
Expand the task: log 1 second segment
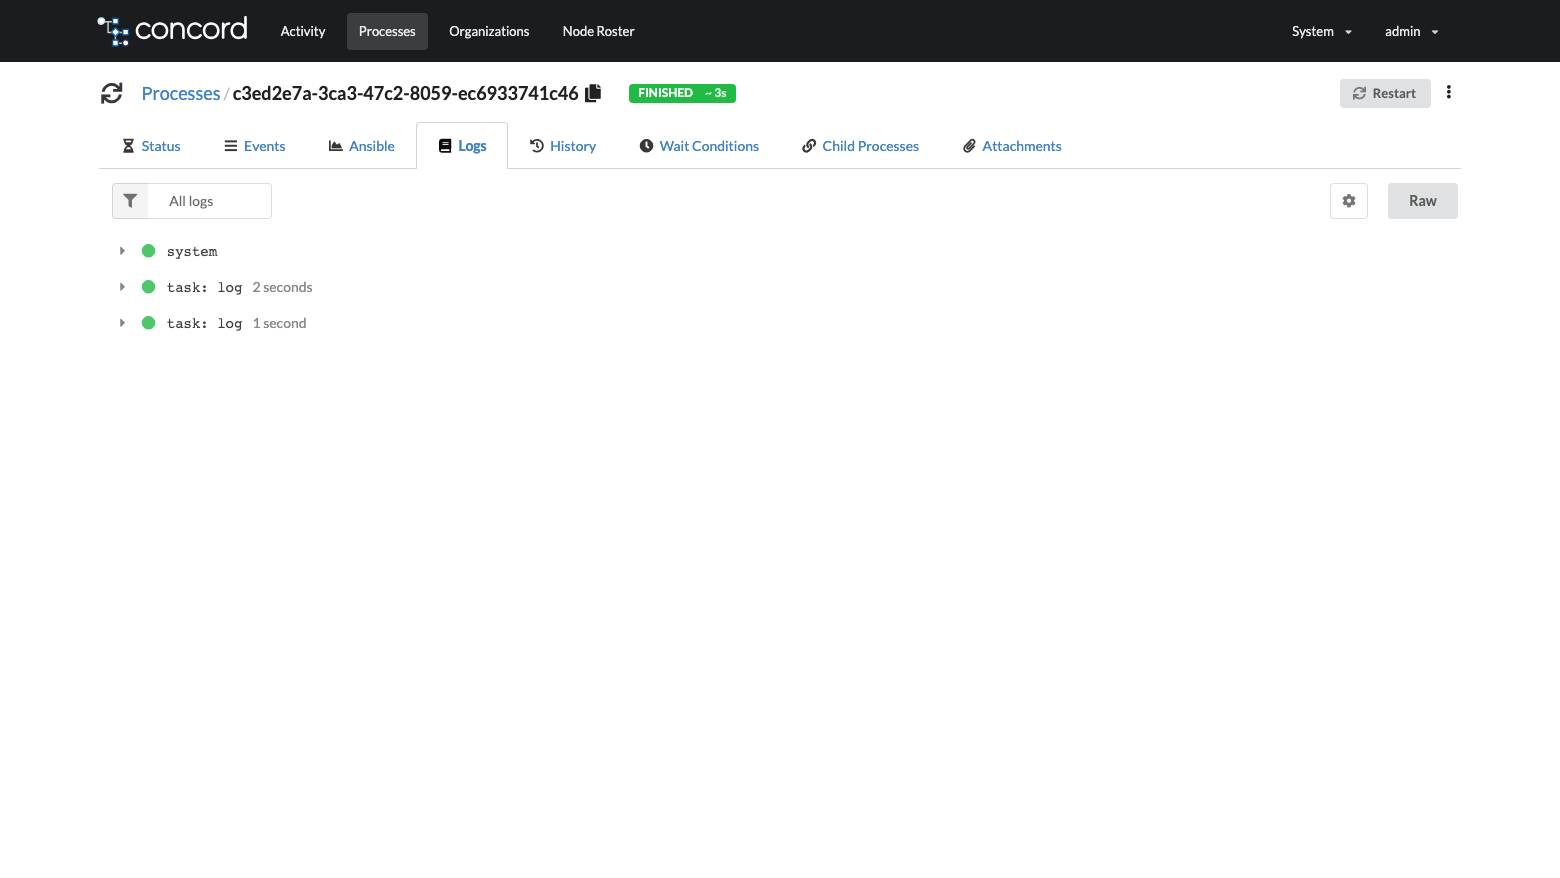tap(122, 323)
